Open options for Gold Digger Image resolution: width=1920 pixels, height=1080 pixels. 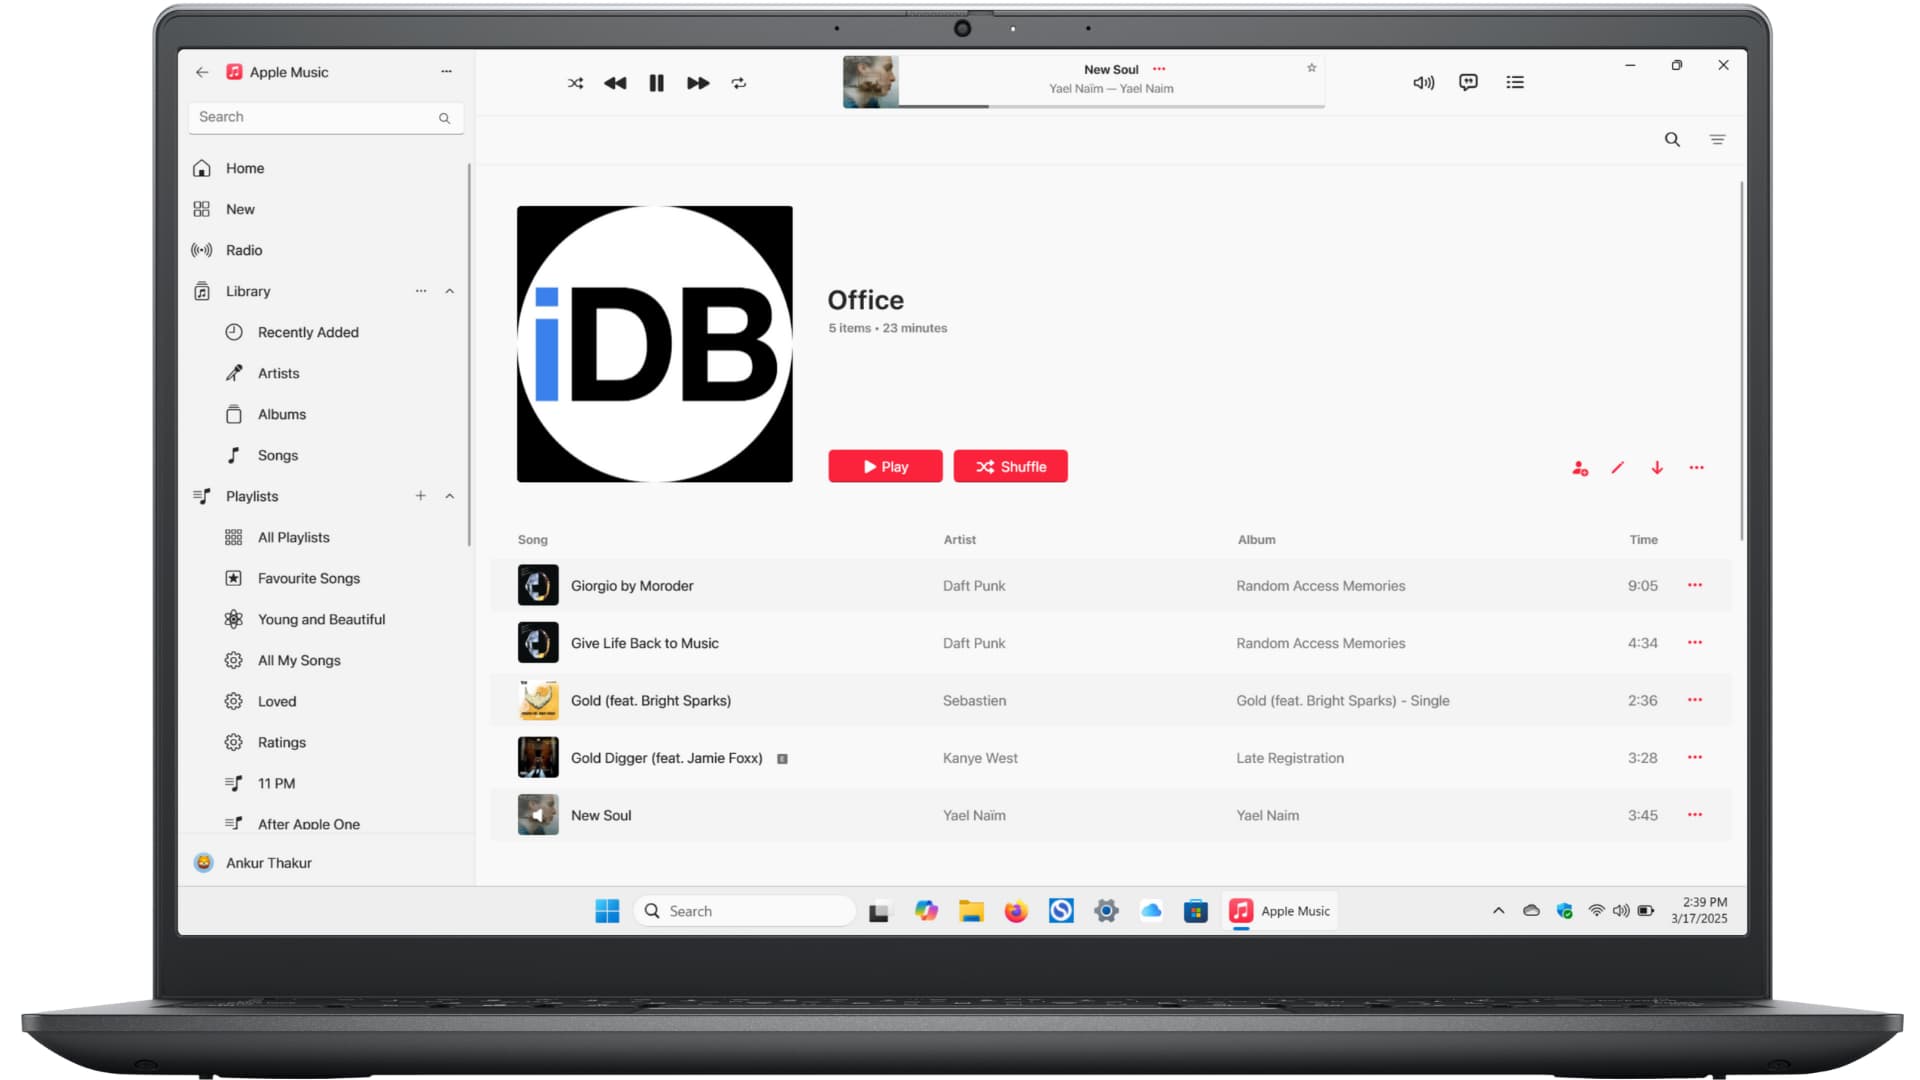click(x=1695, y=758)
